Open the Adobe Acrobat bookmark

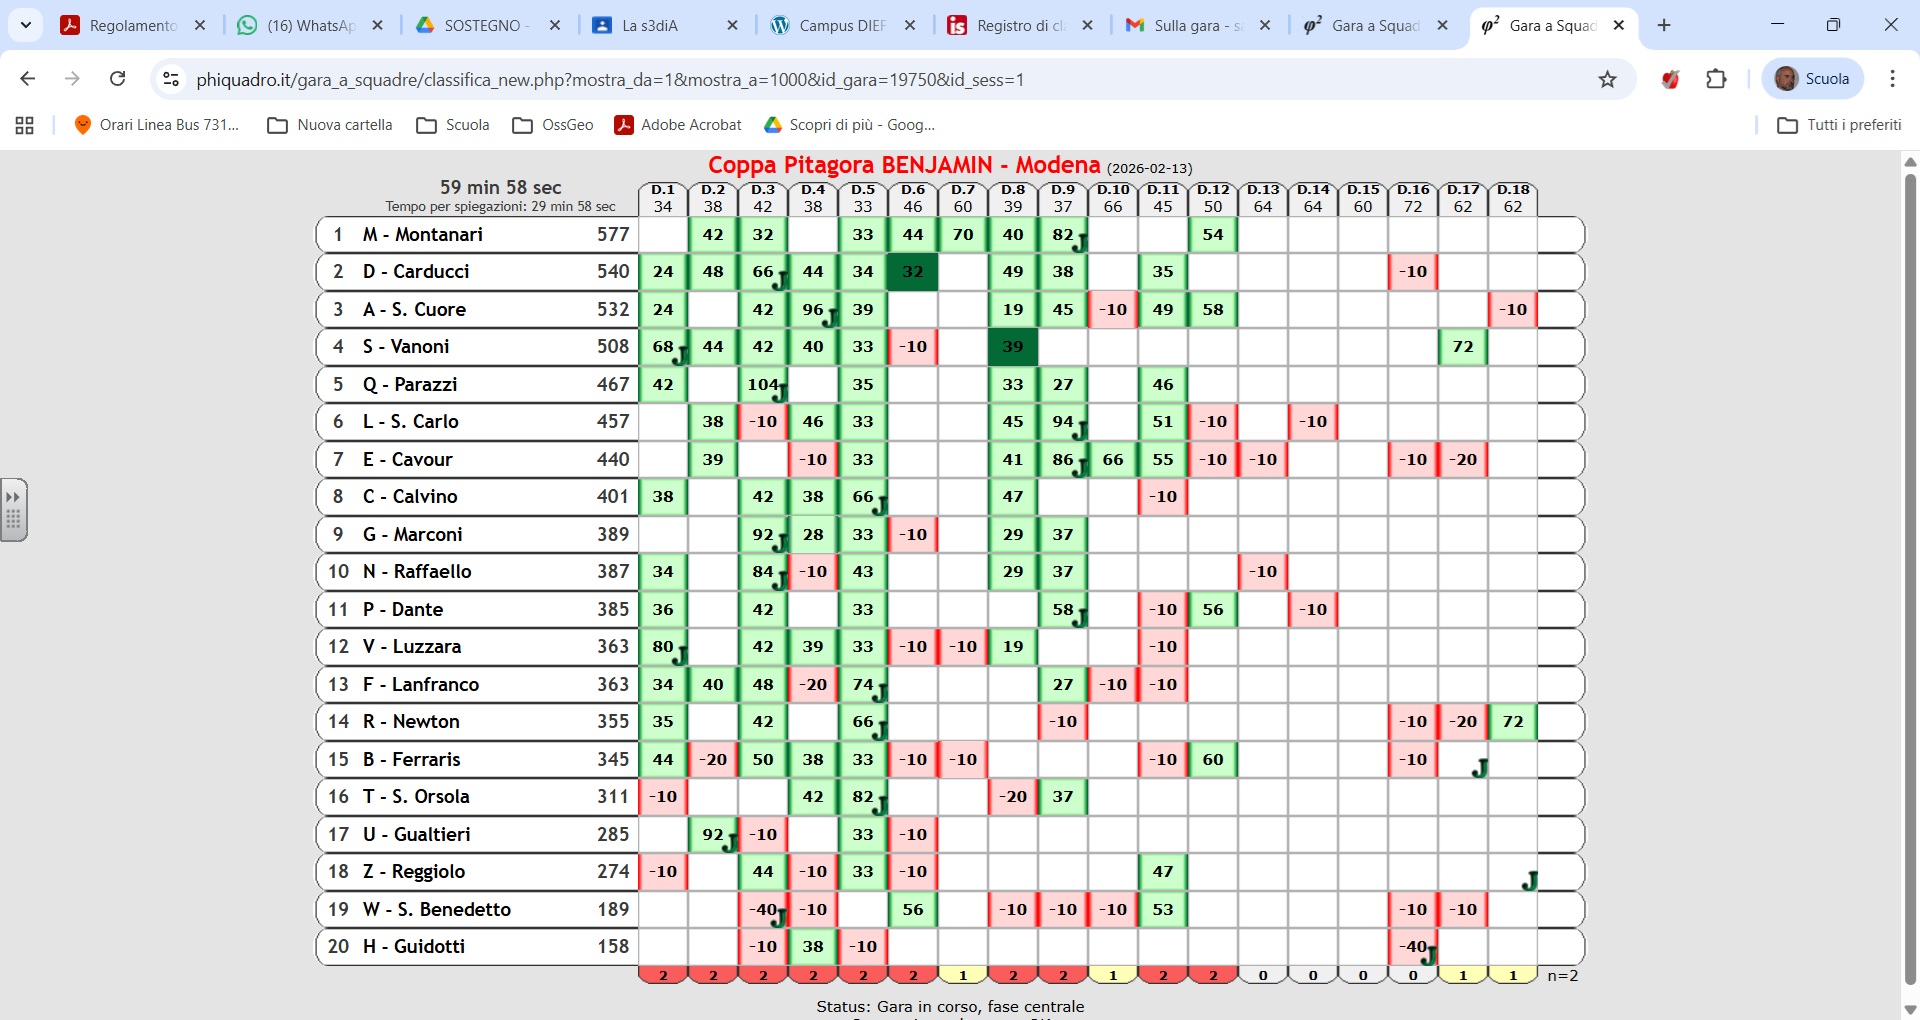click(678, 125)
